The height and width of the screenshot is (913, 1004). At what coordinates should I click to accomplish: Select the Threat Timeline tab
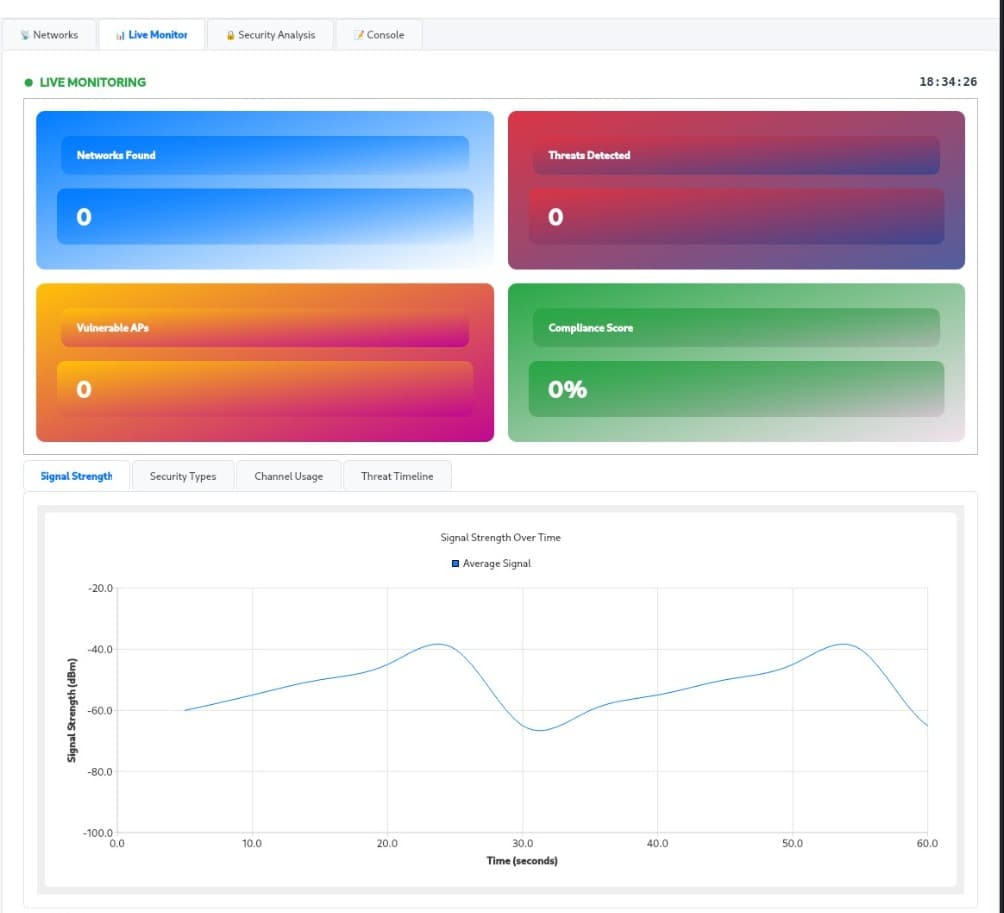tap(397, 476)
